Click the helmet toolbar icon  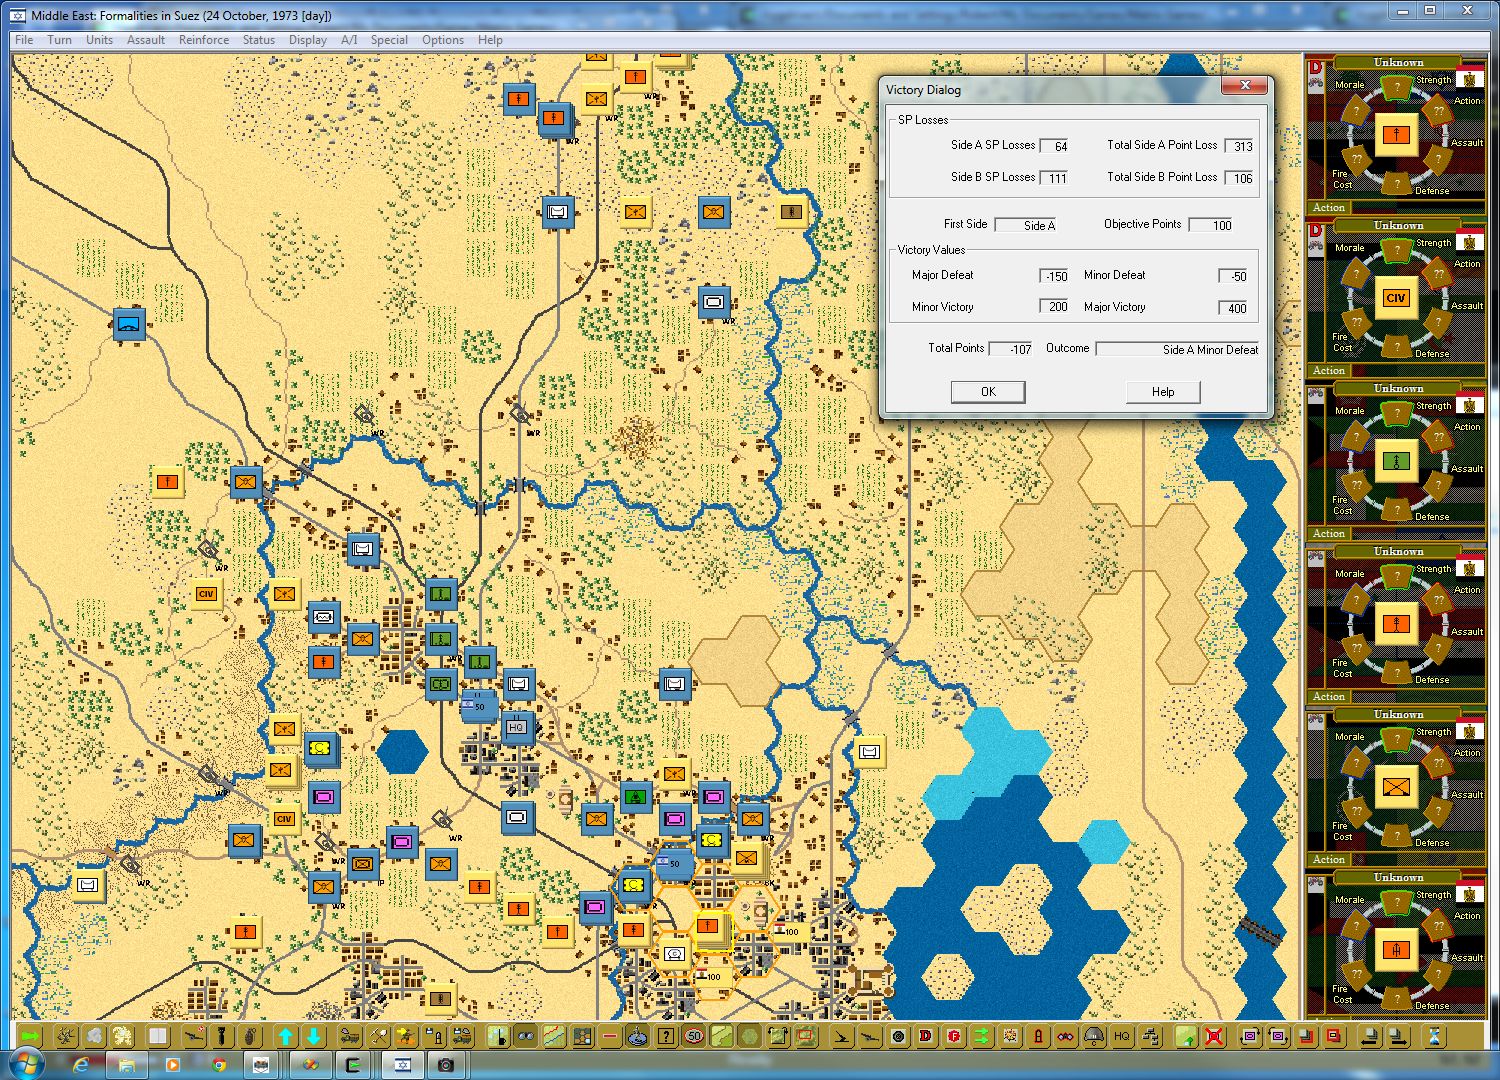1094,1036
